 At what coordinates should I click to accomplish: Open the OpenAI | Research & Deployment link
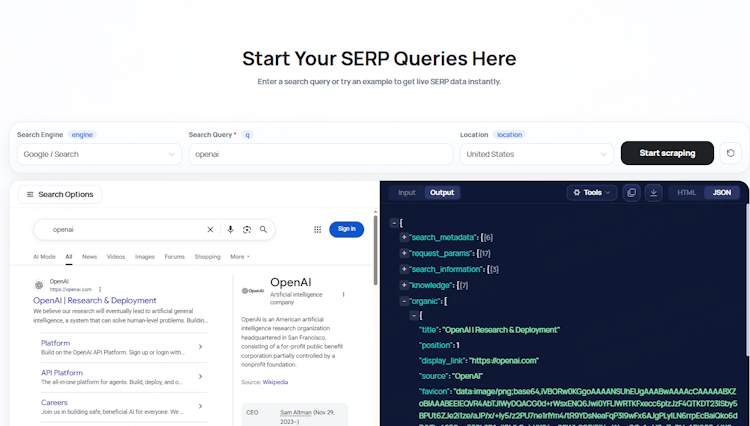coord(95,300)
